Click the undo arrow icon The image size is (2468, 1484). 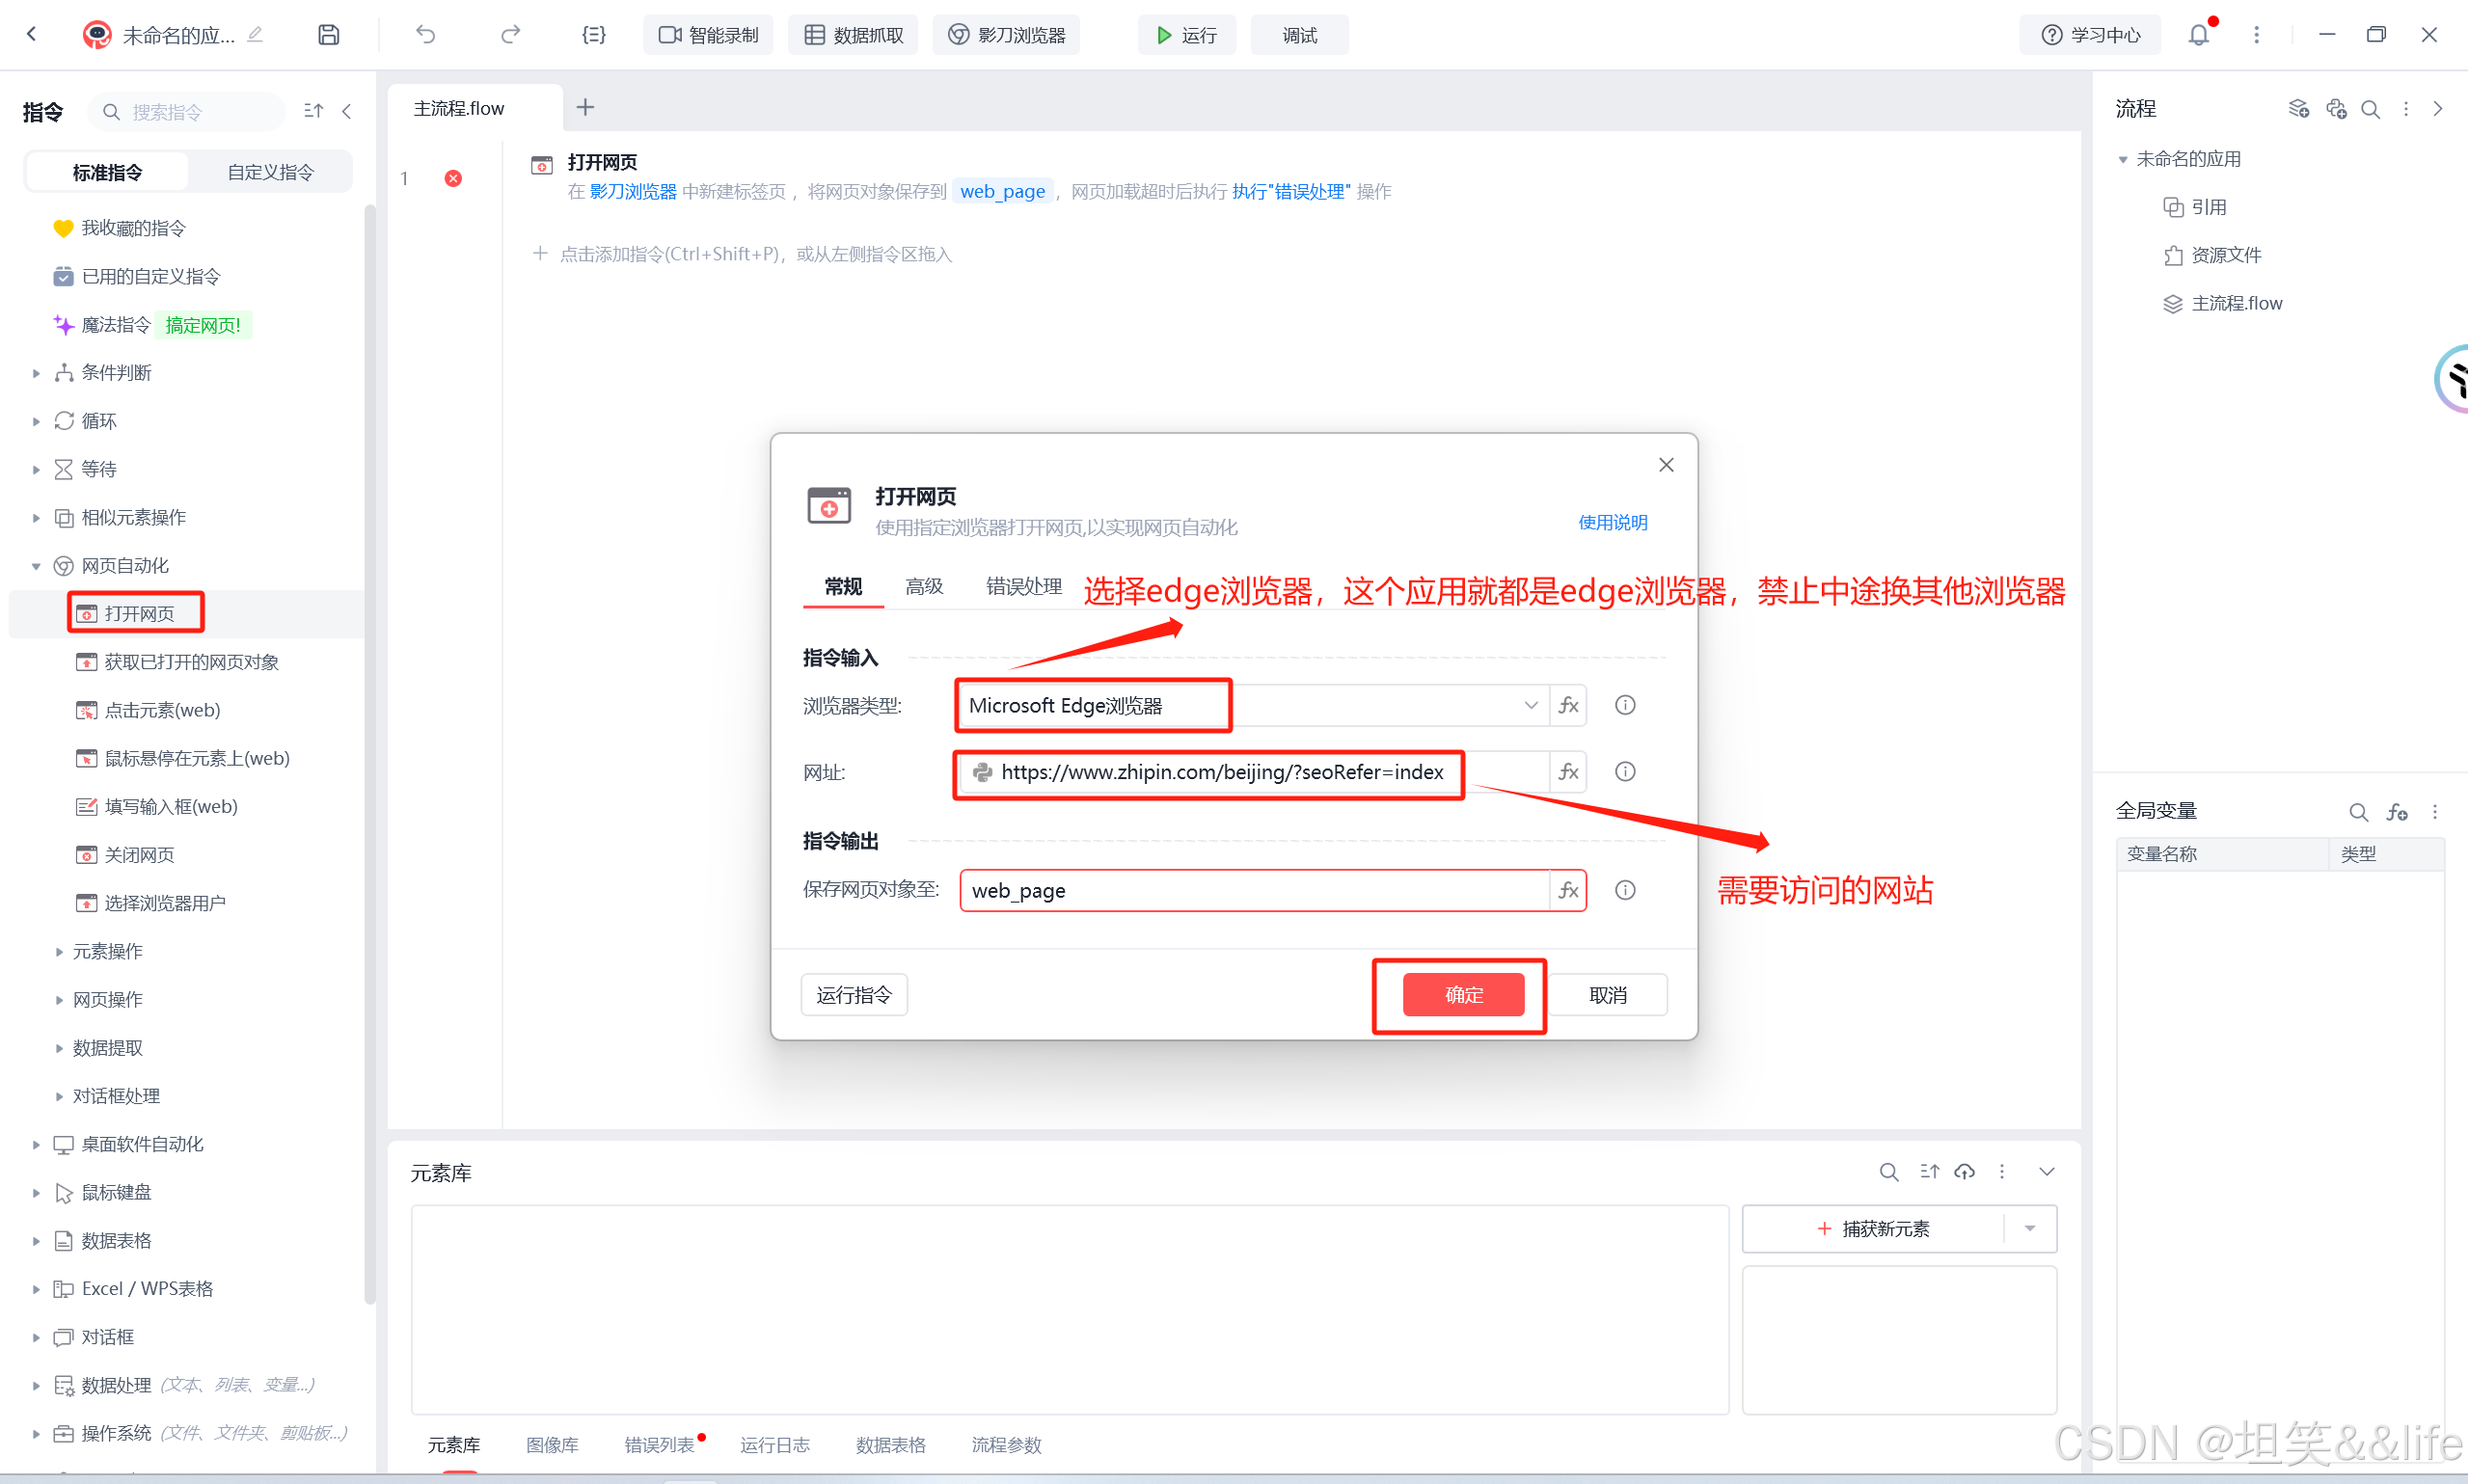pyautogui.click(x=426, y=35)
